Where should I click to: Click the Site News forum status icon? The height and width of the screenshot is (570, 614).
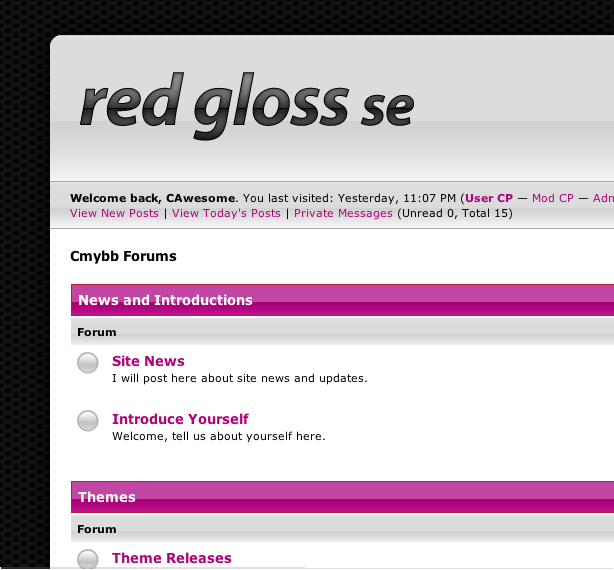88,363
